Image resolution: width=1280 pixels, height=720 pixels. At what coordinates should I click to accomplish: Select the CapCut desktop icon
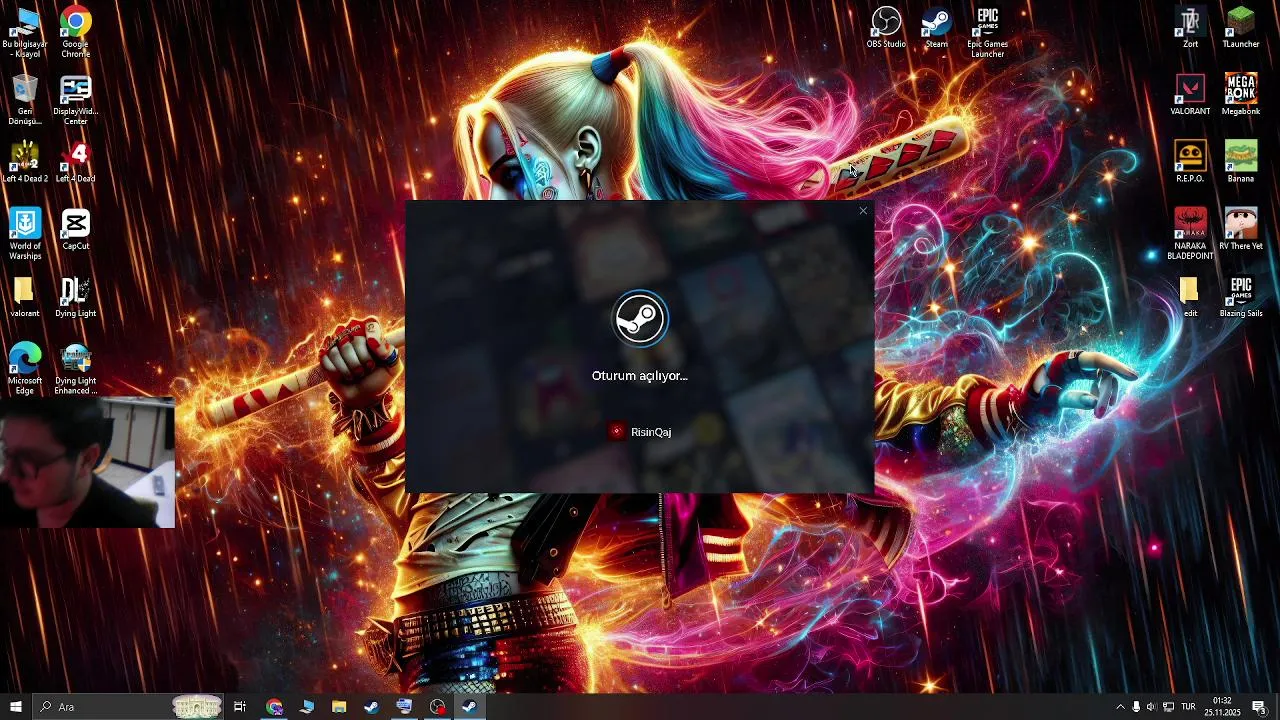(x=75, y=229)
